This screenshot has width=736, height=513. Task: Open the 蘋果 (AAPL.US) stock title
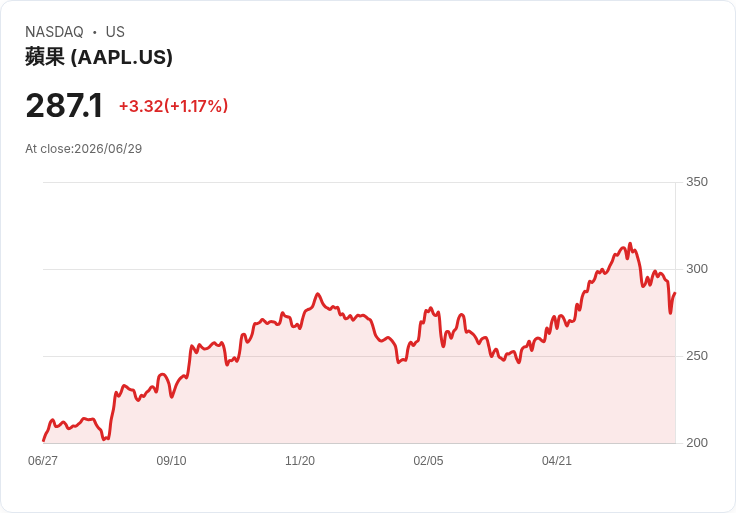pos(99,57)
